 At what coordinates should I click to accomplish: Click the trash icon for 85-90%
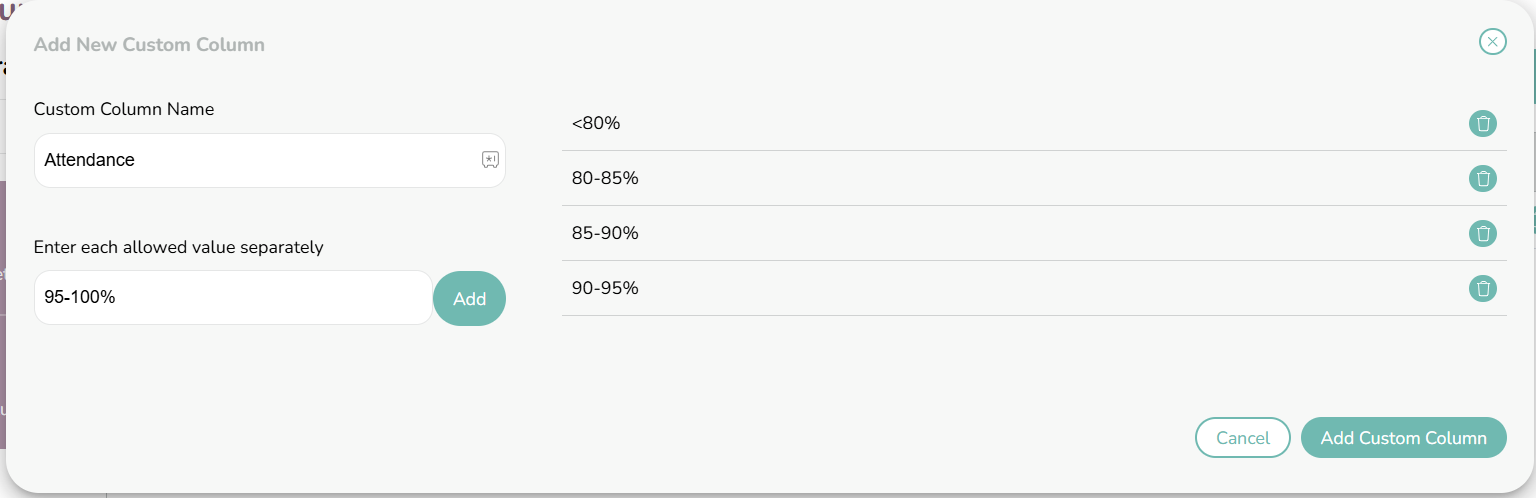[x=1483, y=234]
